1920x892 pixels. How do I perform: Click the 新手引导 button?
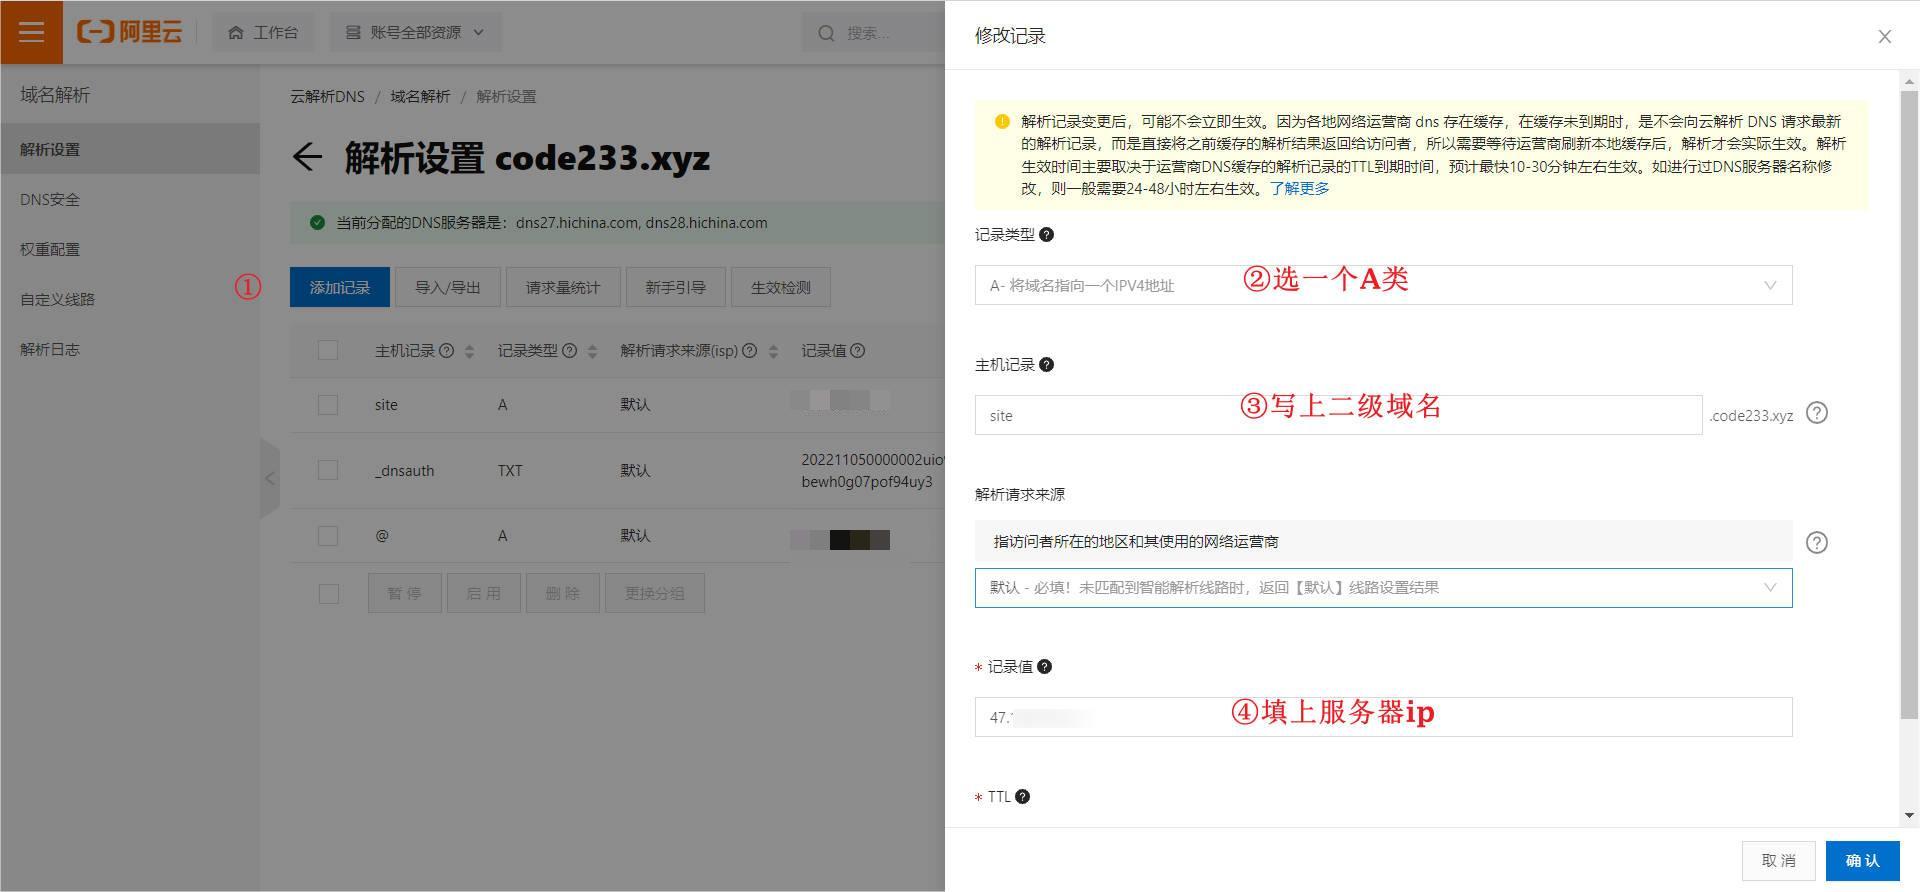pos(675,287)
